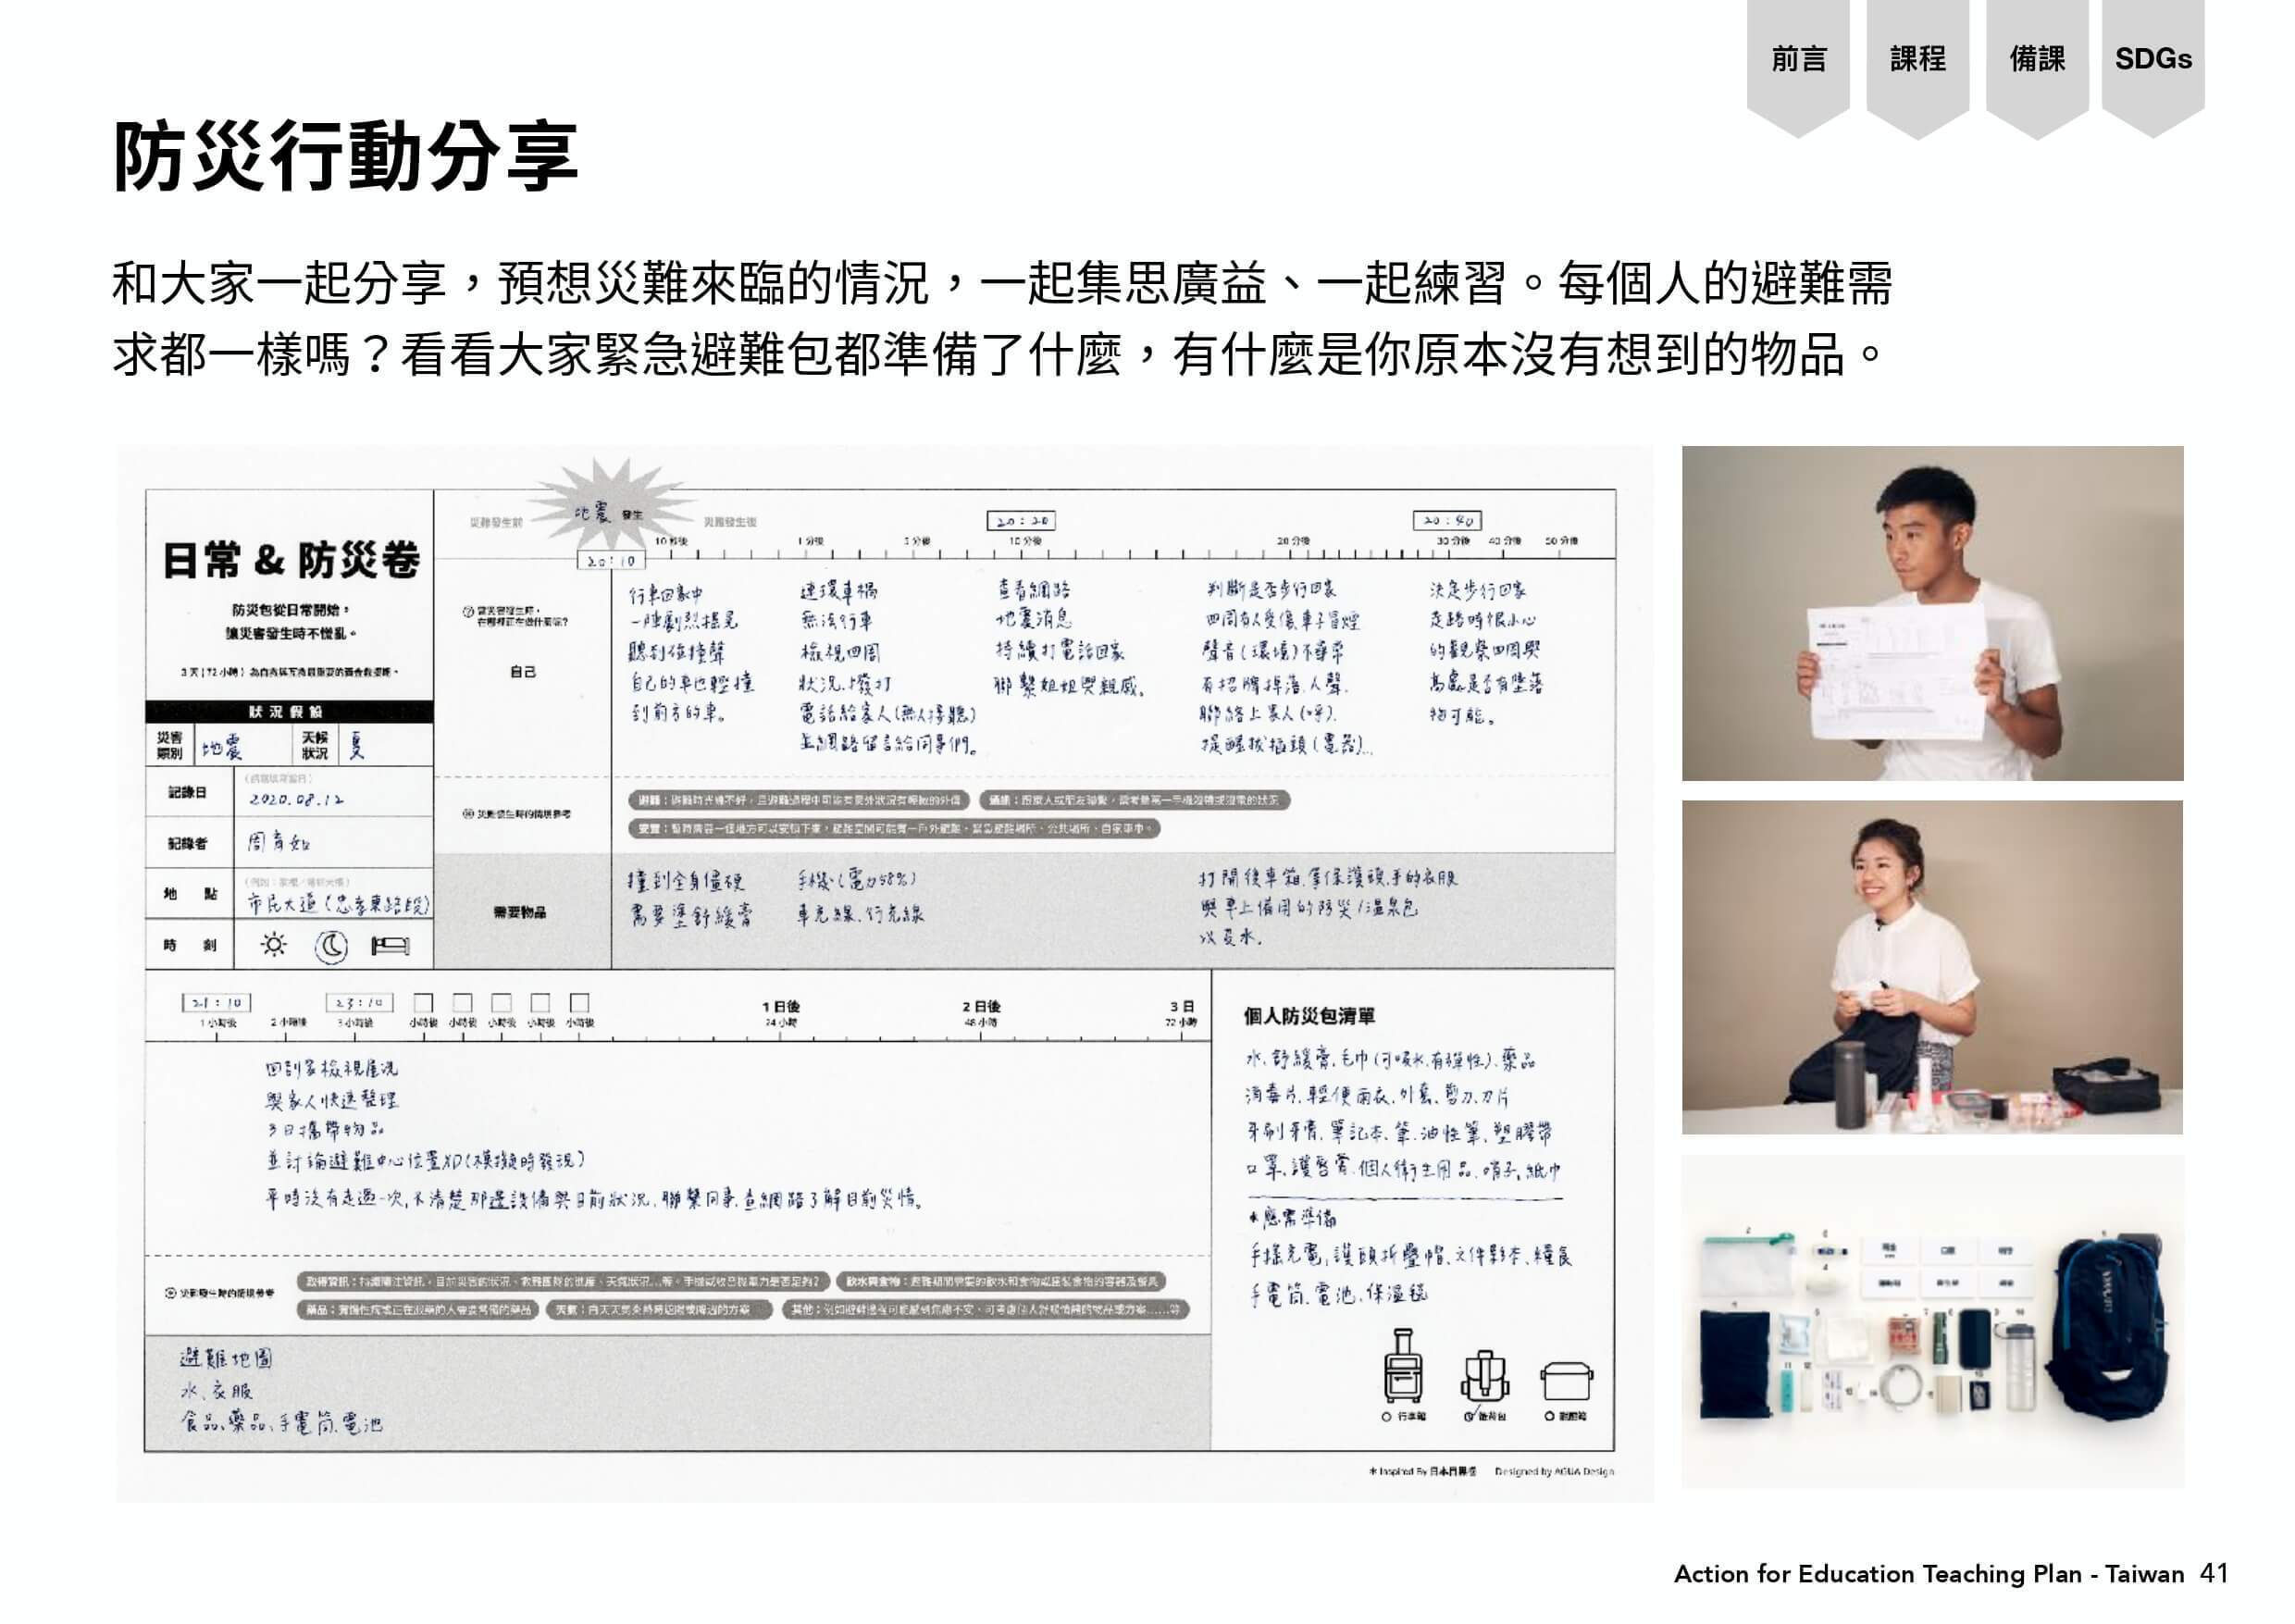Select the 行李箱 radio button

click(1387, 1417)
